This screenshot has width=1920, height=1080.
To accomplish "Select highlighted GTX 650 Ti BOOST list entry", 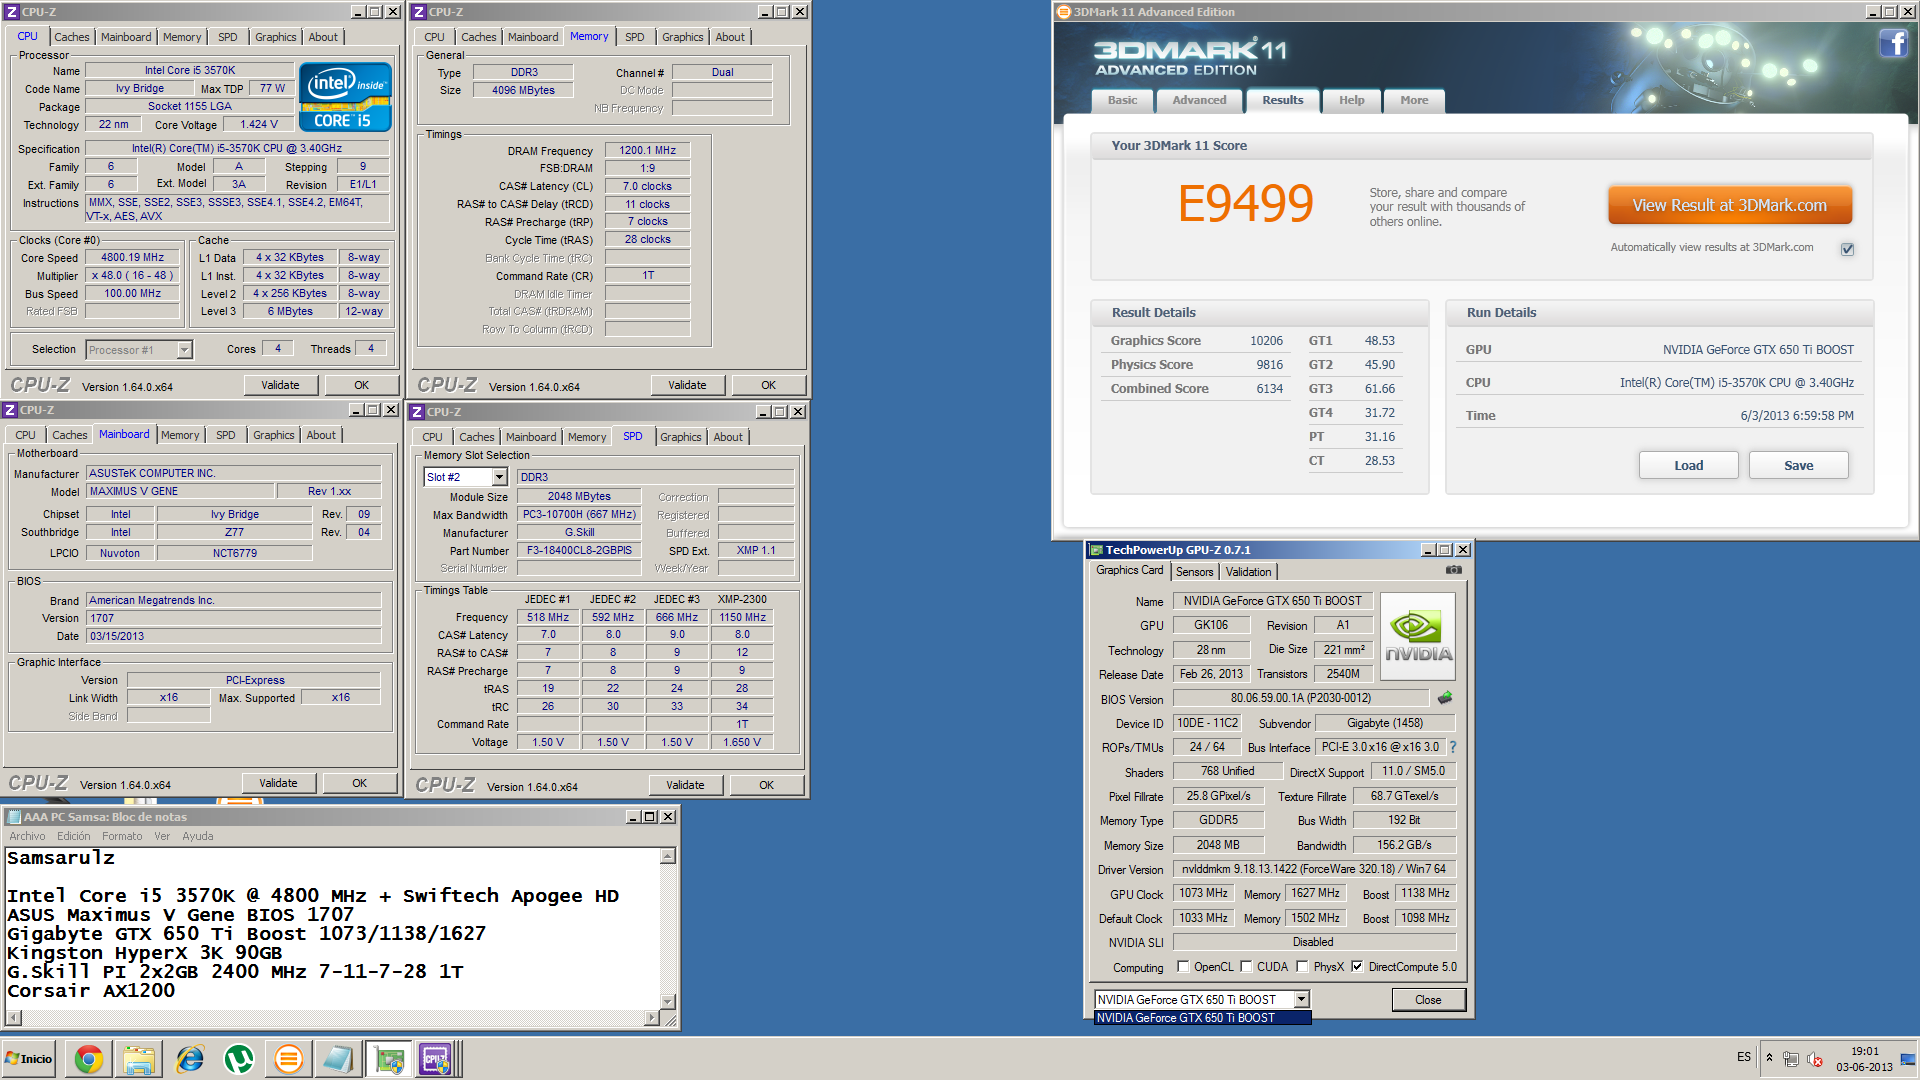I will click(x=1202, y=1018).
